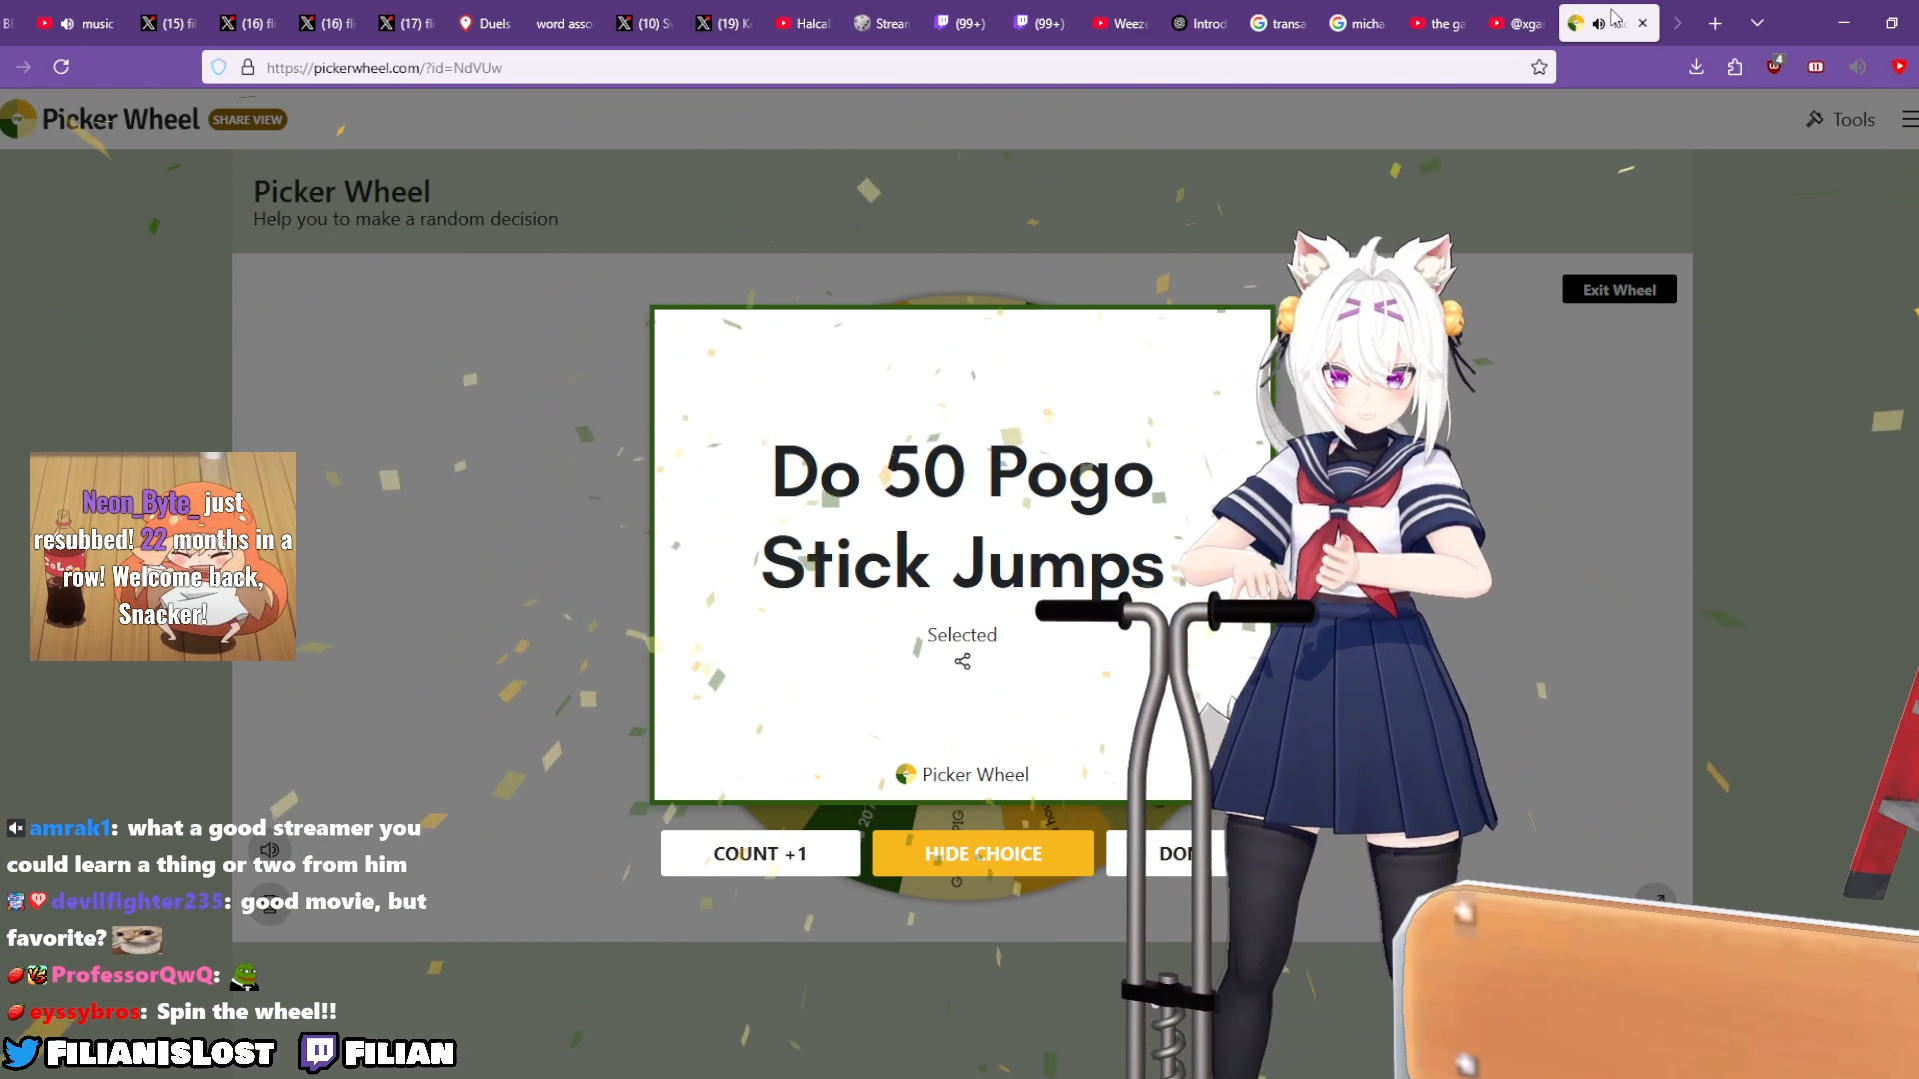Image resolution: width=1919 pixels, height=1079 pixels.
Task: Switch to the Google transa tab
Action: tap(1278, 23)
